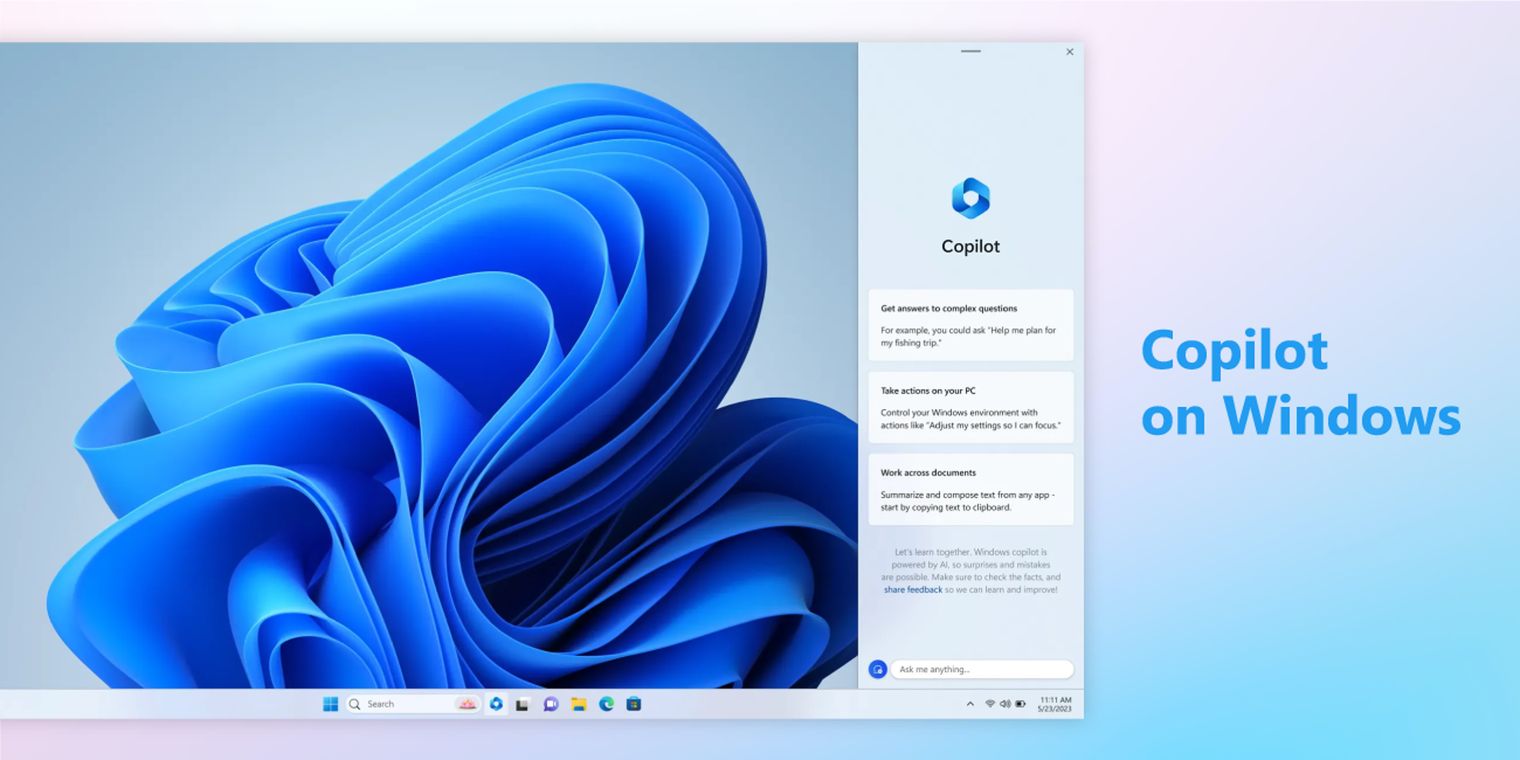Open Microsoft Store from the taskbar

pos(634,704)
